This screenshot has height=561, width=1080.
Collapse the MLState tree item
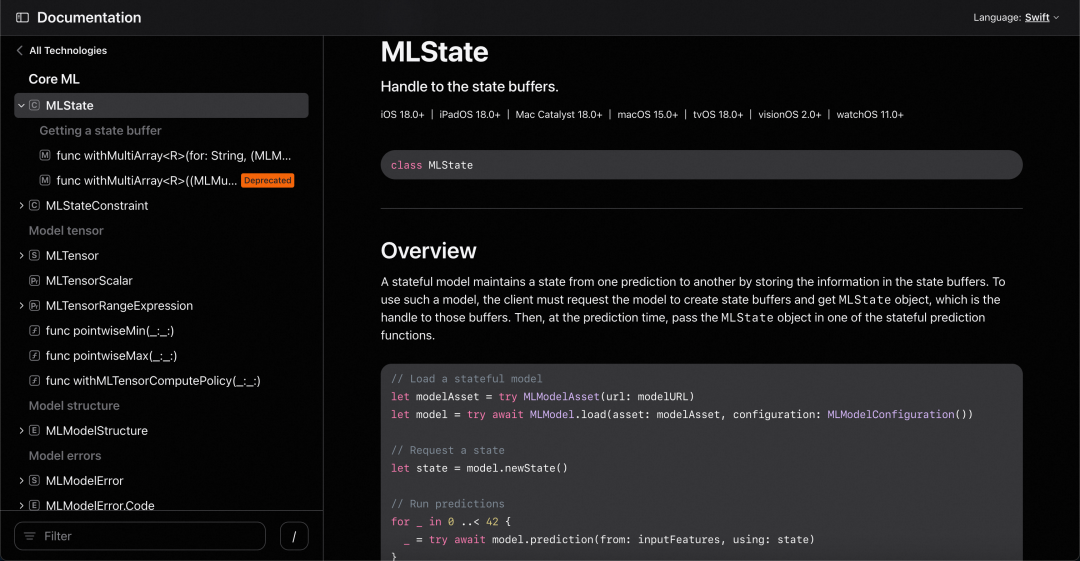[21, 105]
